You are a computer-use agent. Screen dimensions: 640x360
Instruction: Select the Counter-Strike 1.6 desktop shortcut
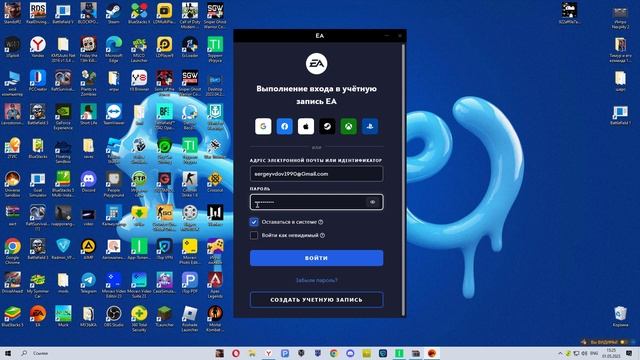(190, 184)
